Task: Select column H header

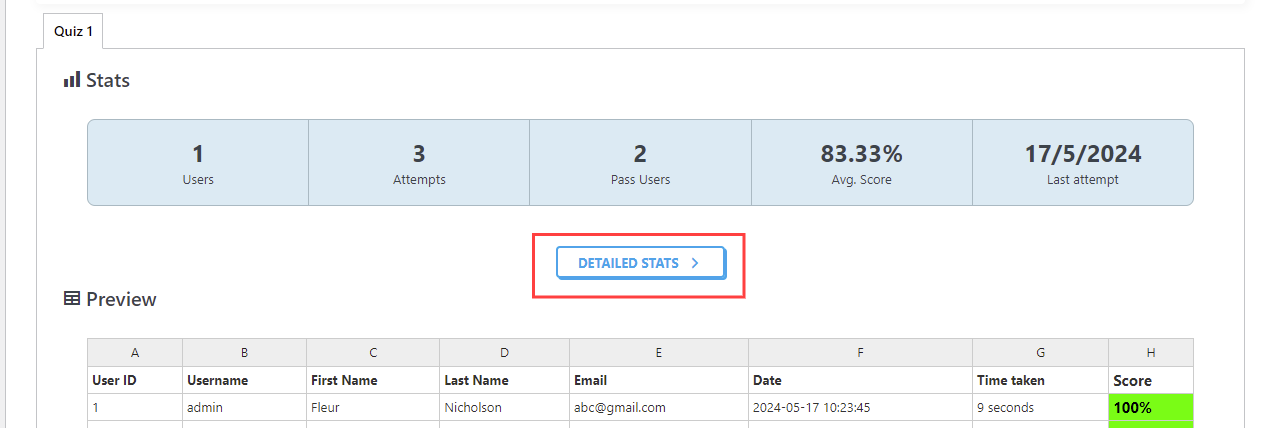Action: coord(1151,353)
